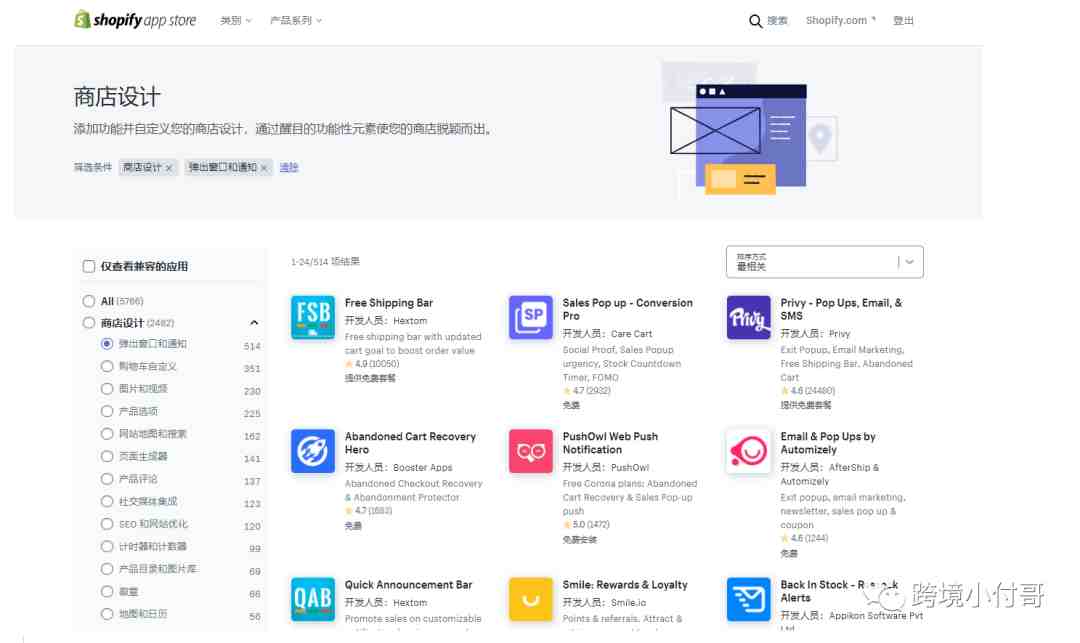The width and height of the screenshot is (1080, 643).
Task: Select the SEO 和网站优化 radio option
Action: point(107,524)
